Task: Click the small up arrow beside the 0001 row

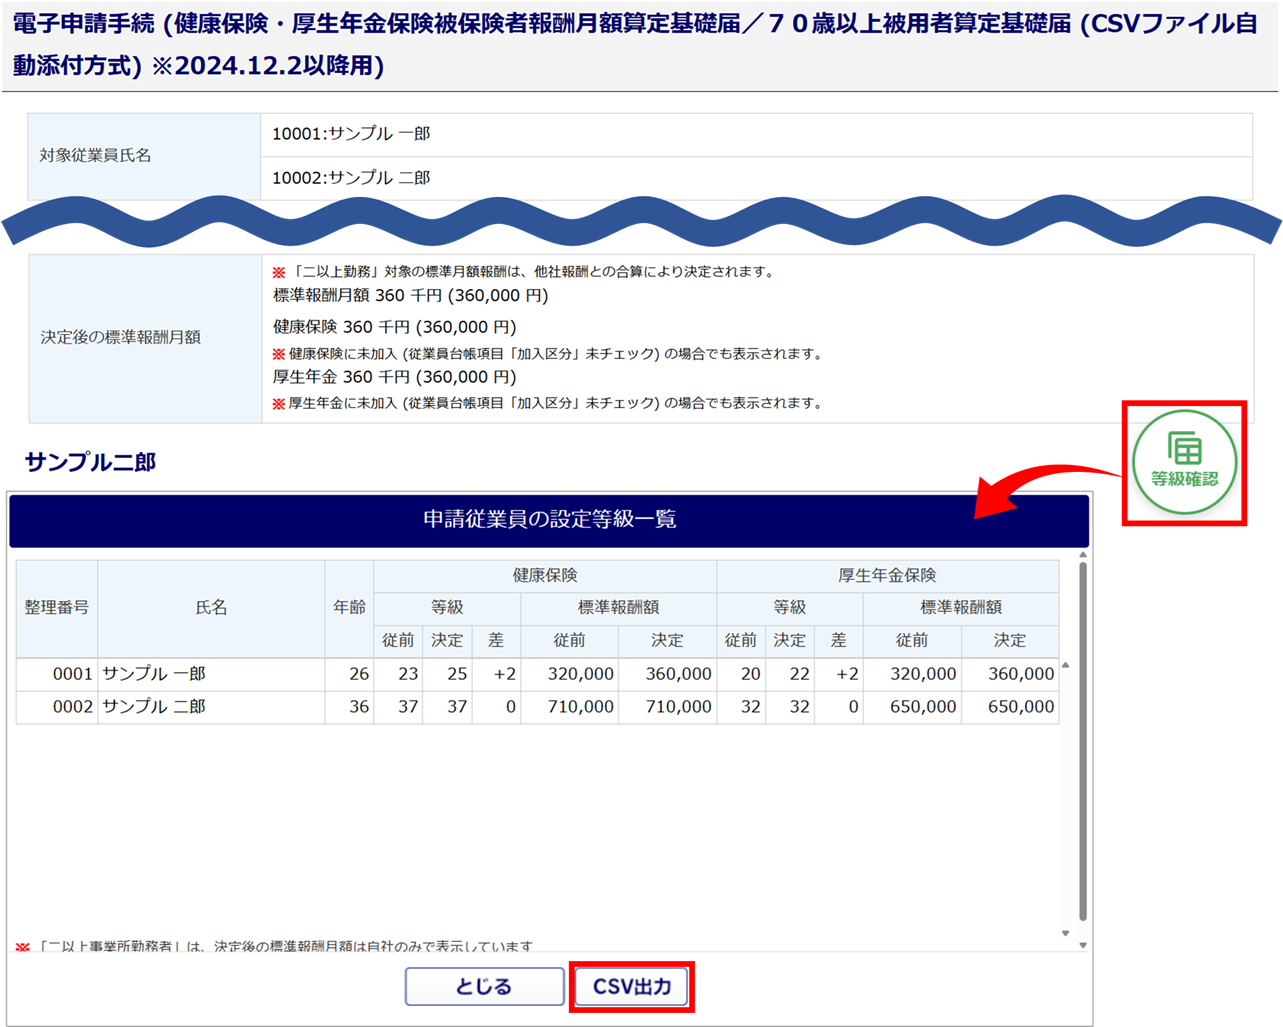Action: tap(1065, 665)
